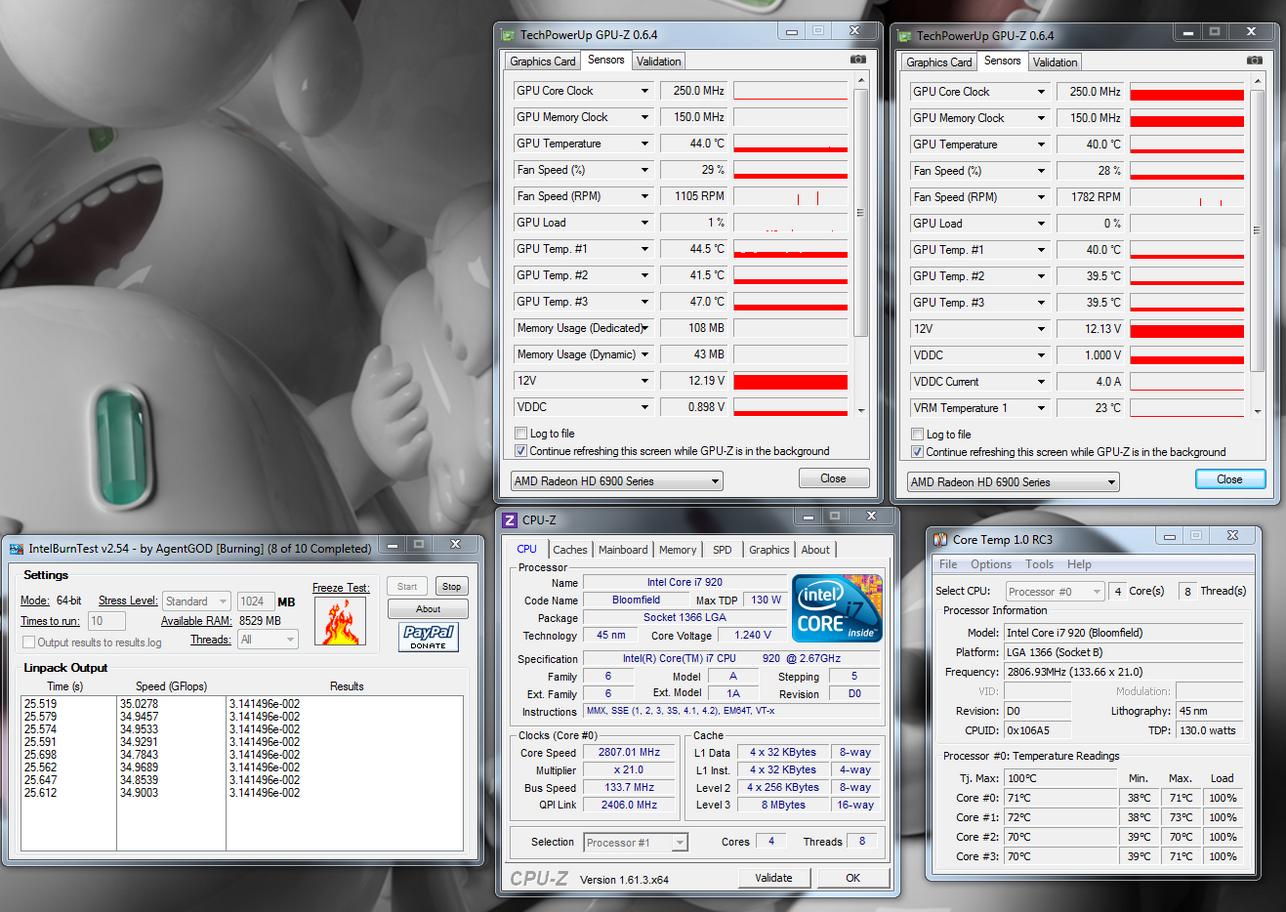This screenshot has width=1286, height=912.
Task: Click the Core Temp title bar icon
Action: (940, 539)
